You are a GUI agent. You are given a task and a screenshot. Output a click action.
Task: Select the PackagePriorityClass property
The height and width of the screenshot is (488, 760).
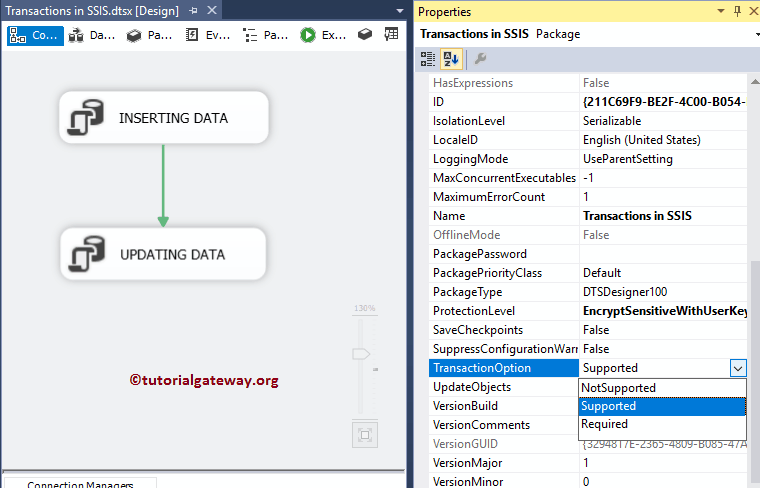pos(504,273)
